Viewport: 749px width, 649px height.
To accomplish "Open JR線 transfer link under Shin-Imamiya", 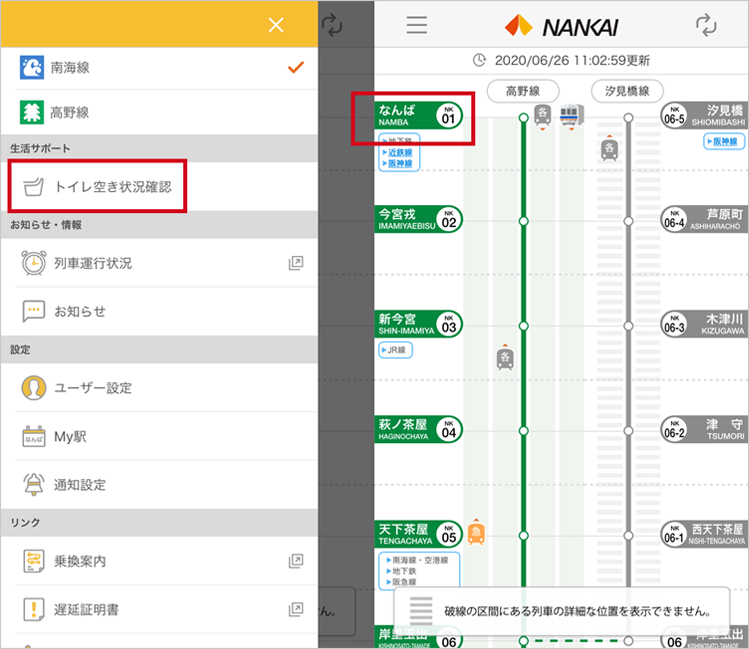I will click(396, 350).
